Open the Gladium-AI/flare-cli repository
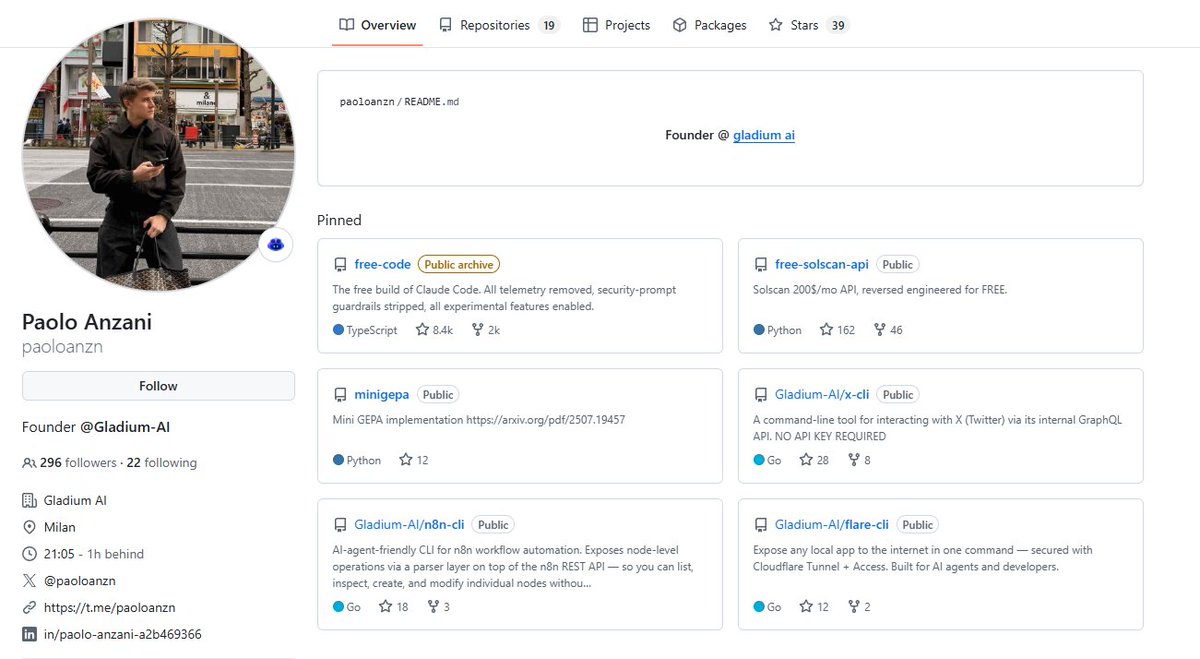This screenshot has width=1200, height=659. (x=832, y=524)
